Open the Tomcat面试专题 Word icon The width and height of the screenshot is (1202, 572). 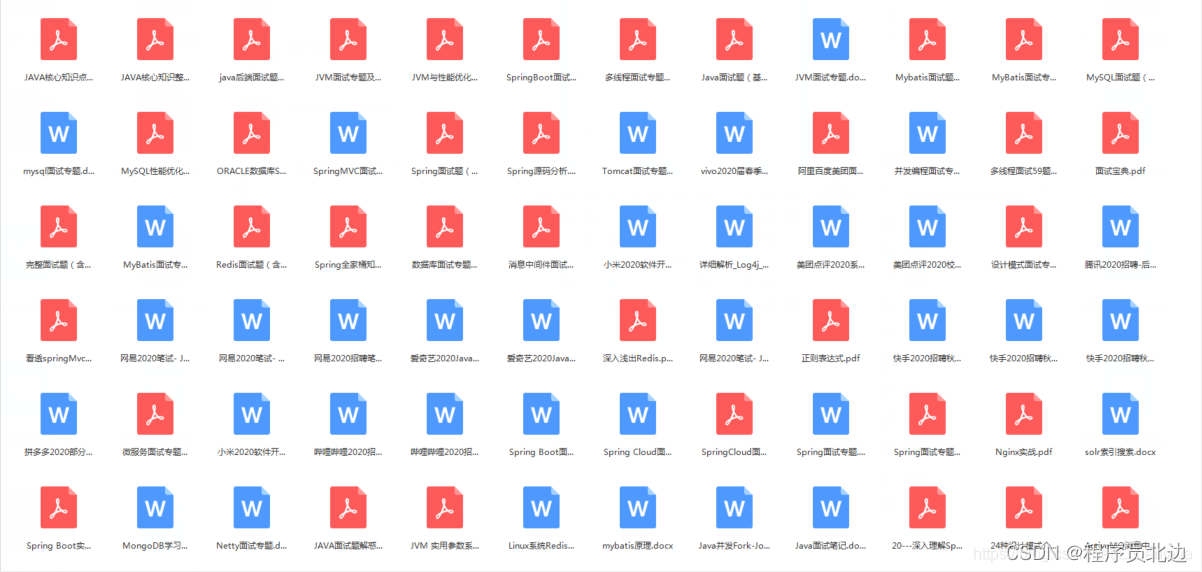point(638,133)
